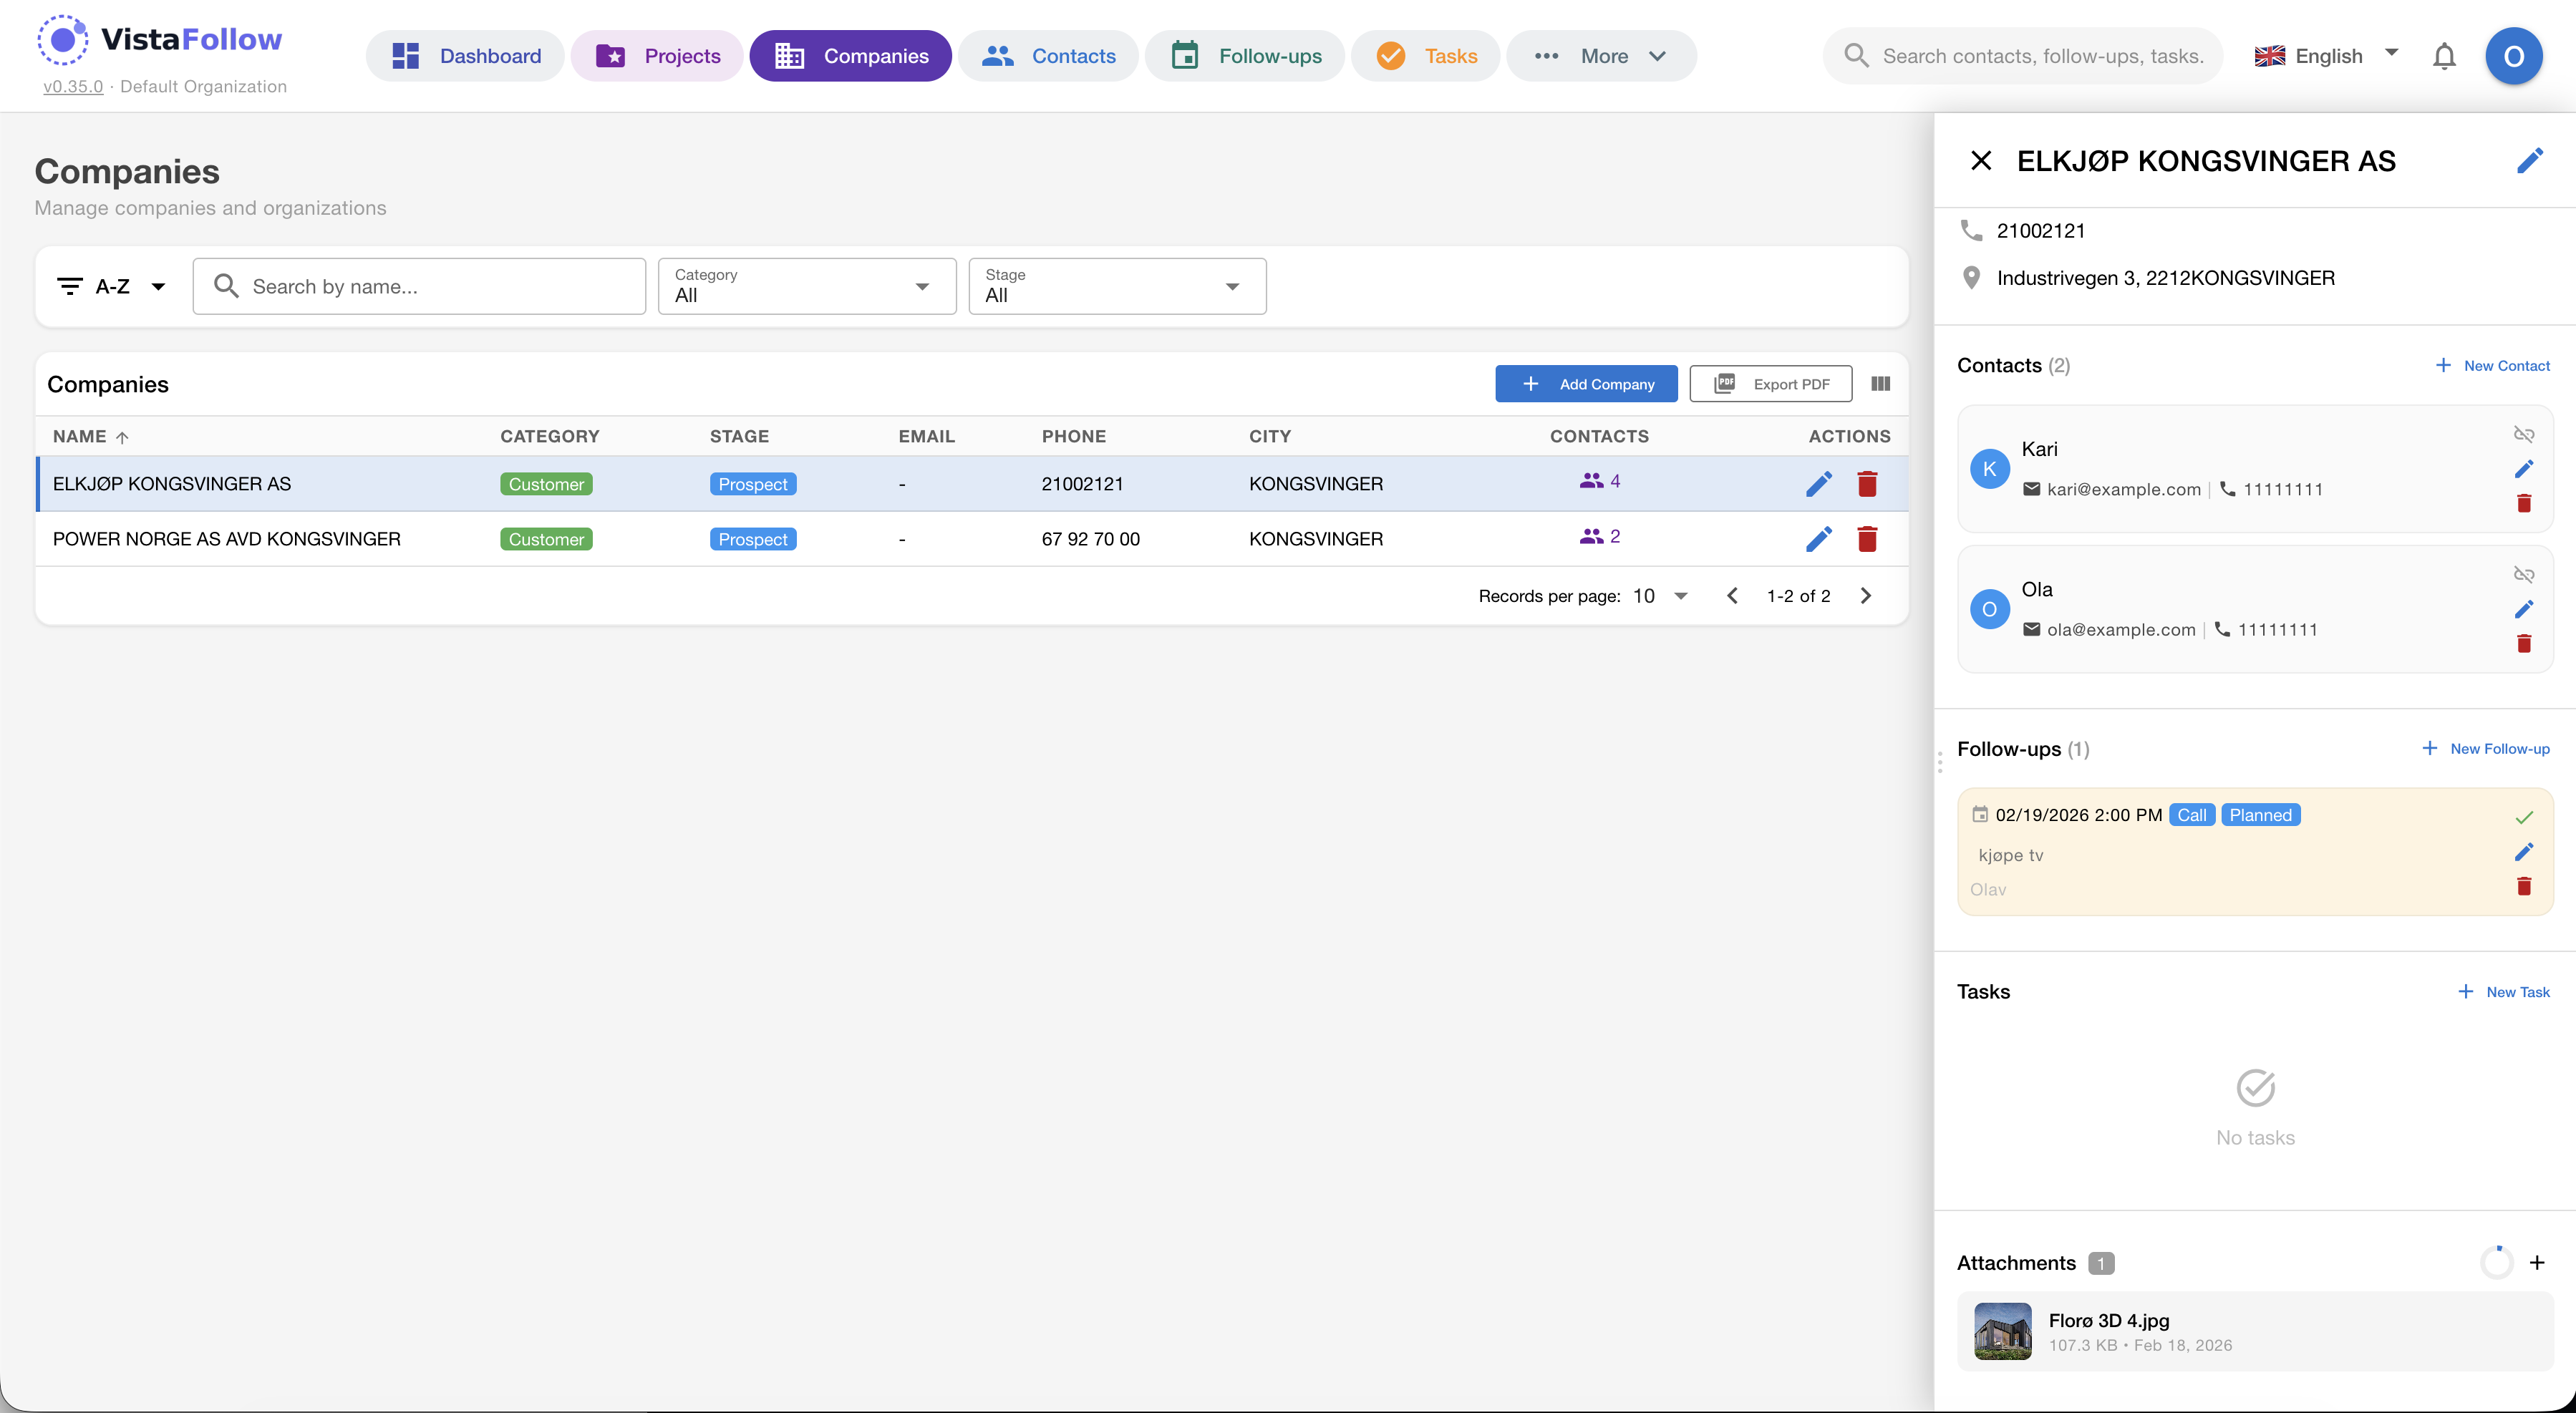Edit contact Ola with pencil icon
The height and width of the screenshot is (1413, 2576).
(x=2523, y=609)
